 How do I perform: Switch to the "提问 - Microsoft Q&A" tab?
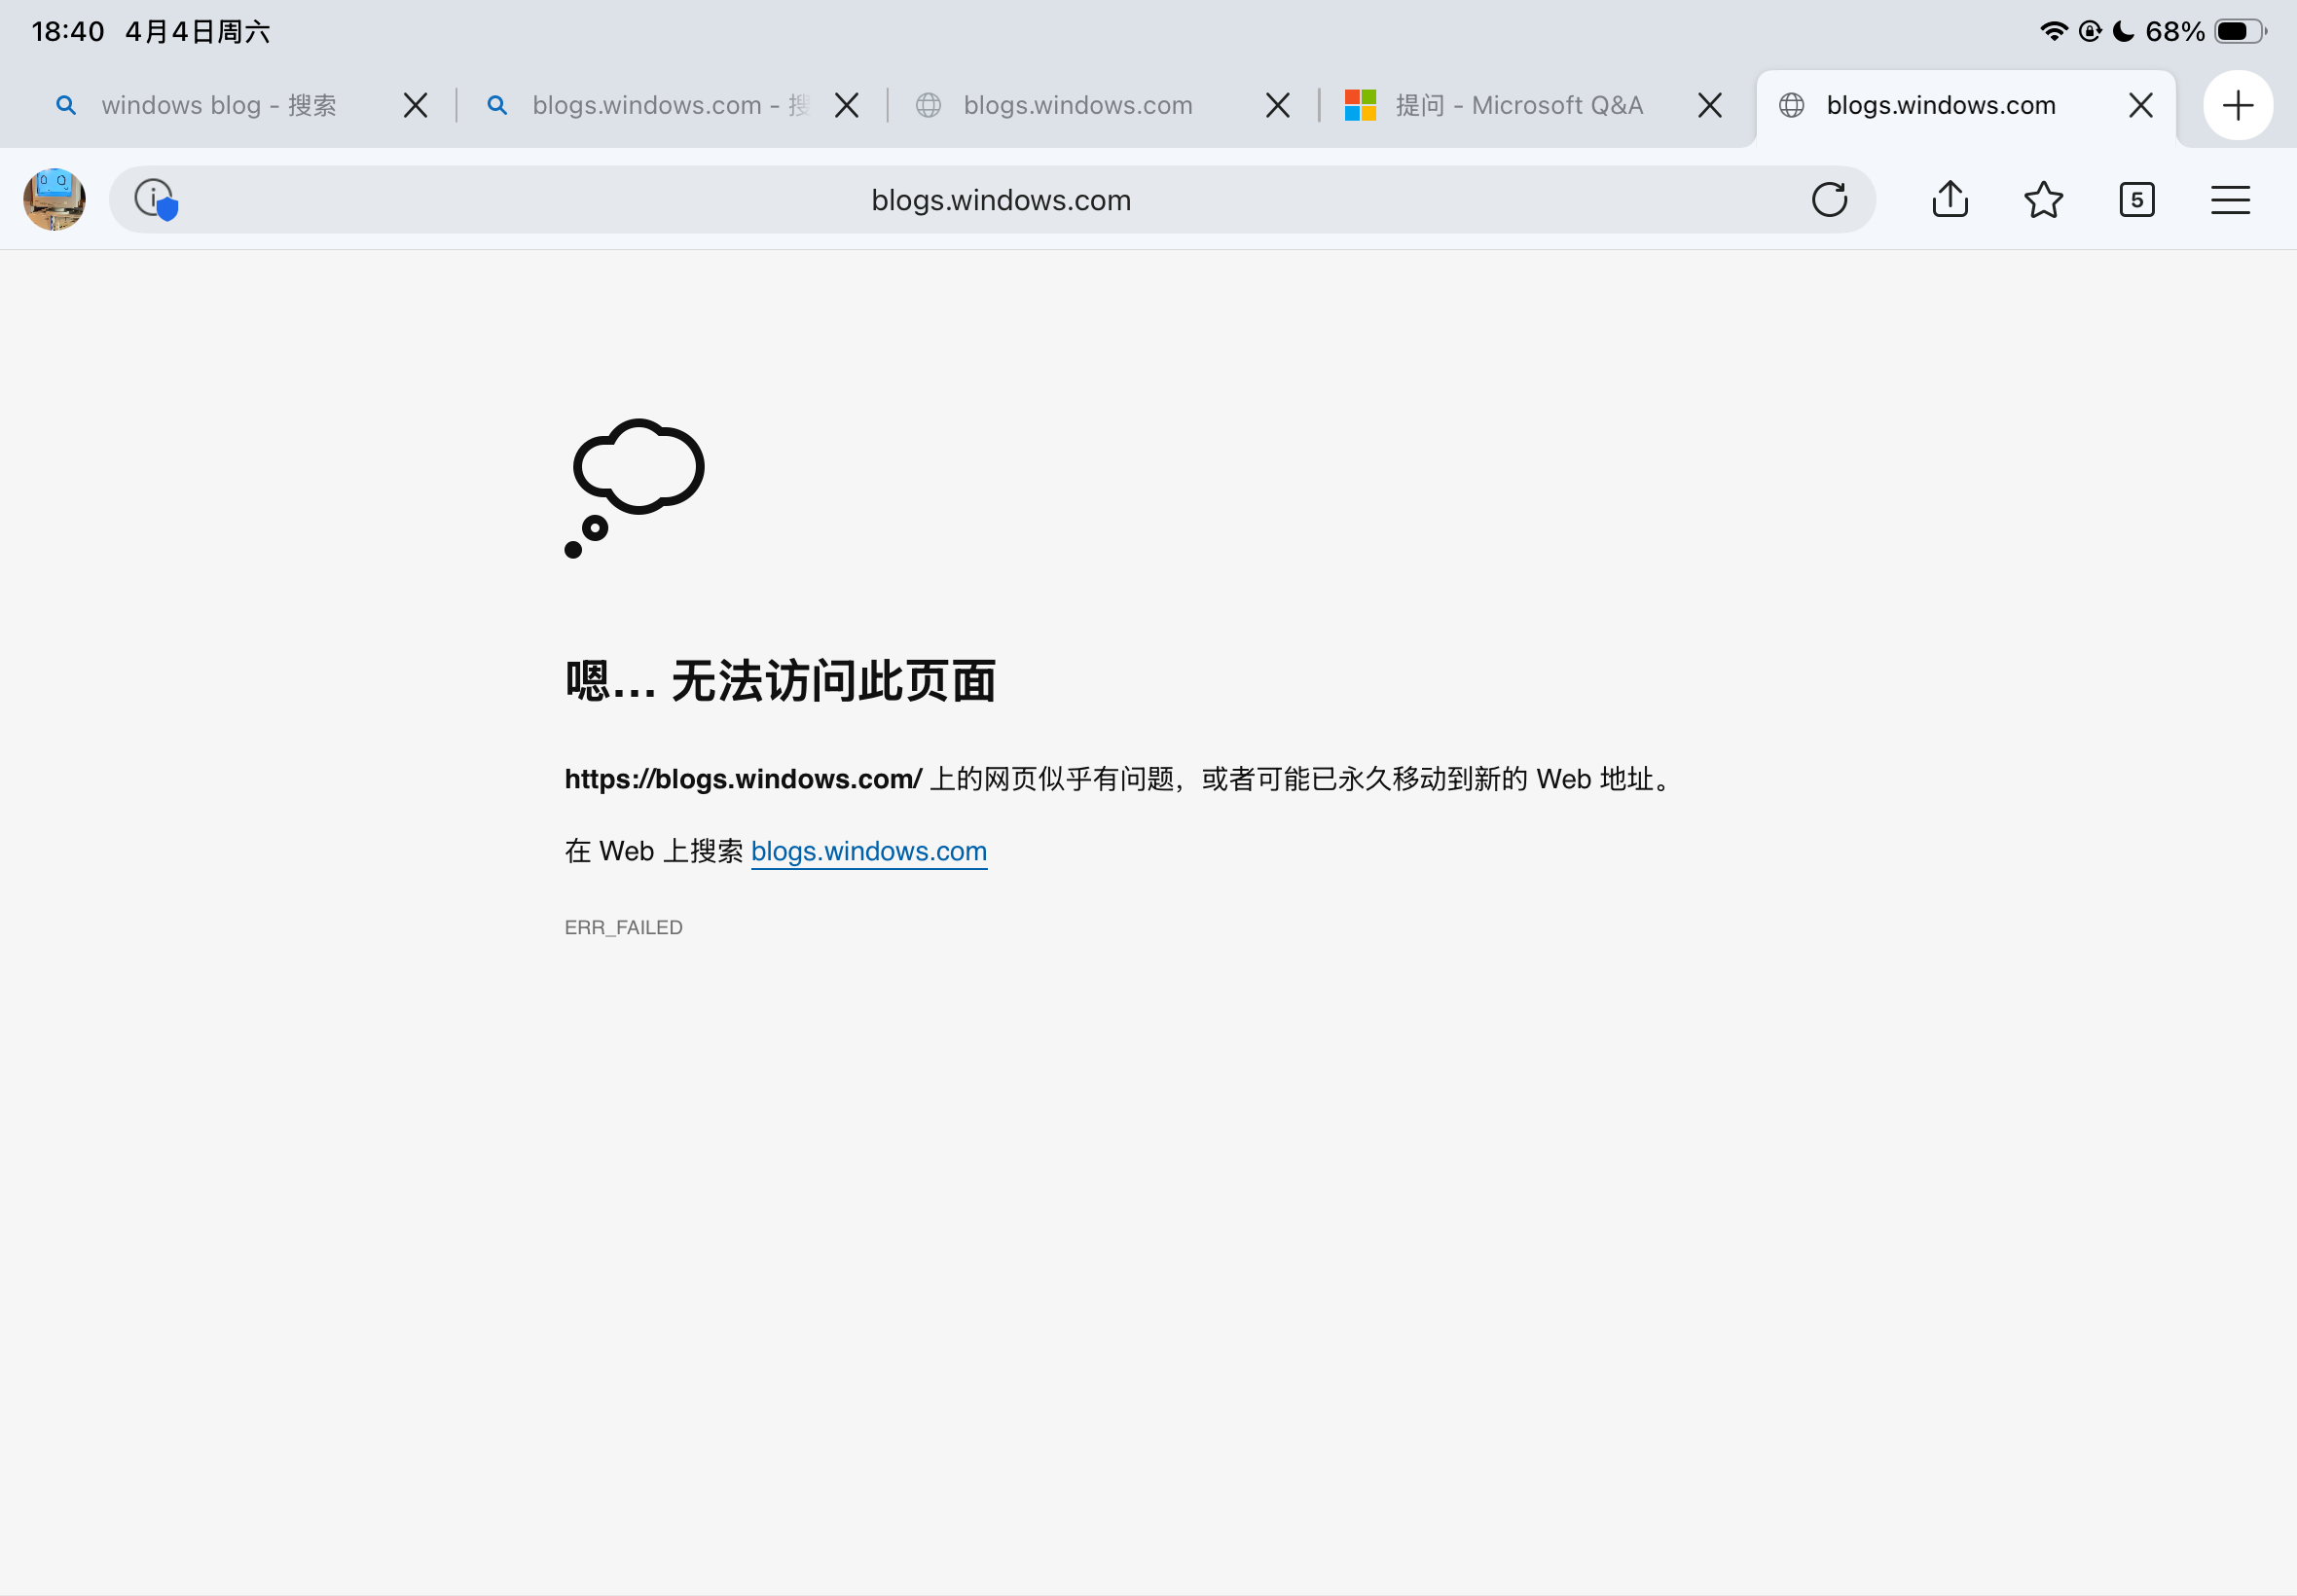pos(1519,105)
